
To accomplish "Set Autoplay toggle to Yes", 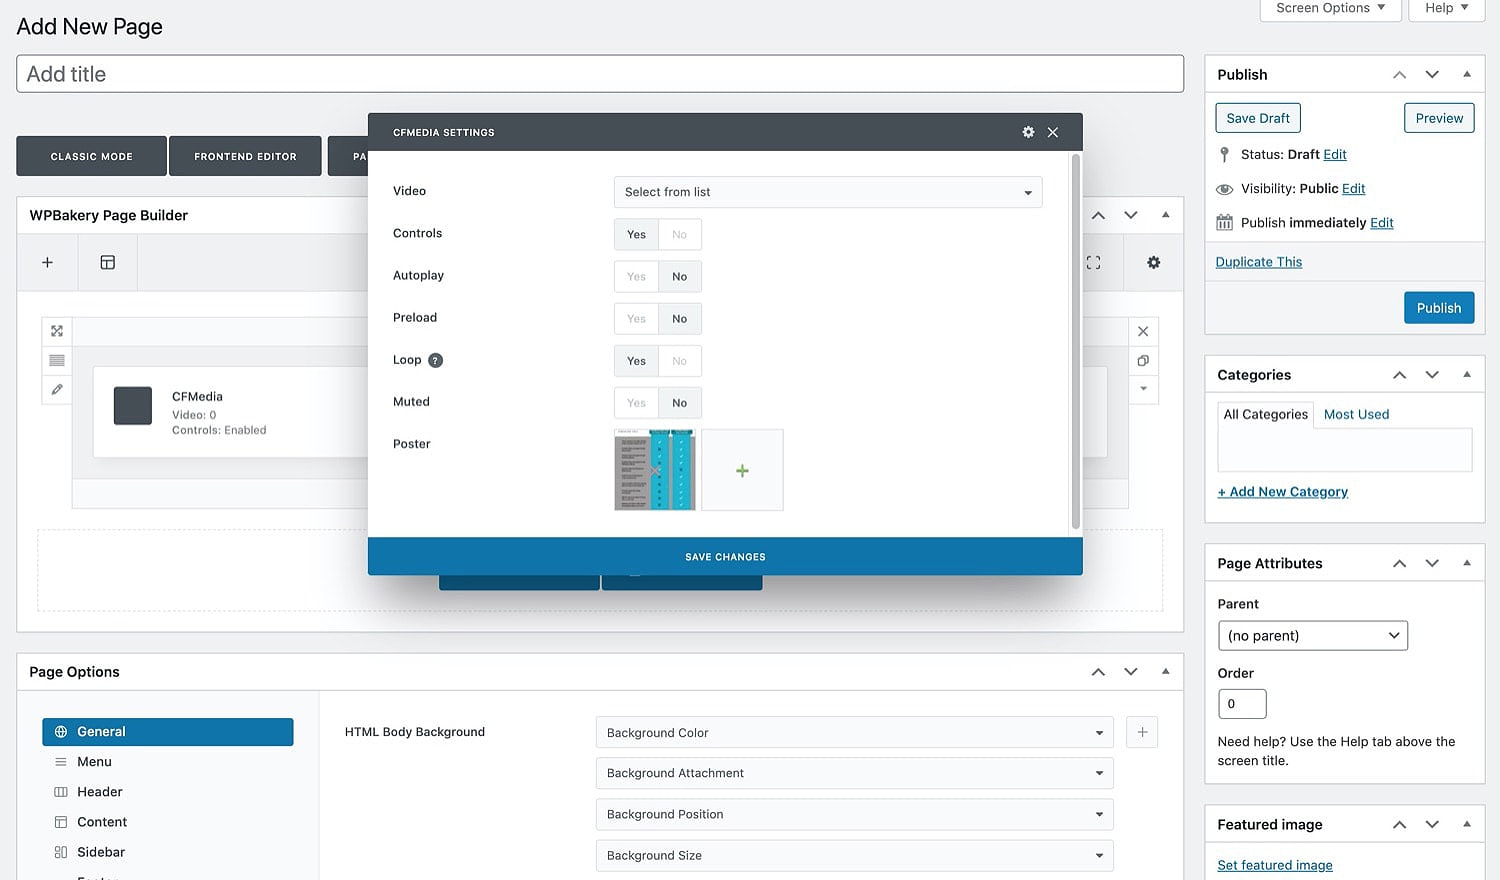I will tap(636, 277).
